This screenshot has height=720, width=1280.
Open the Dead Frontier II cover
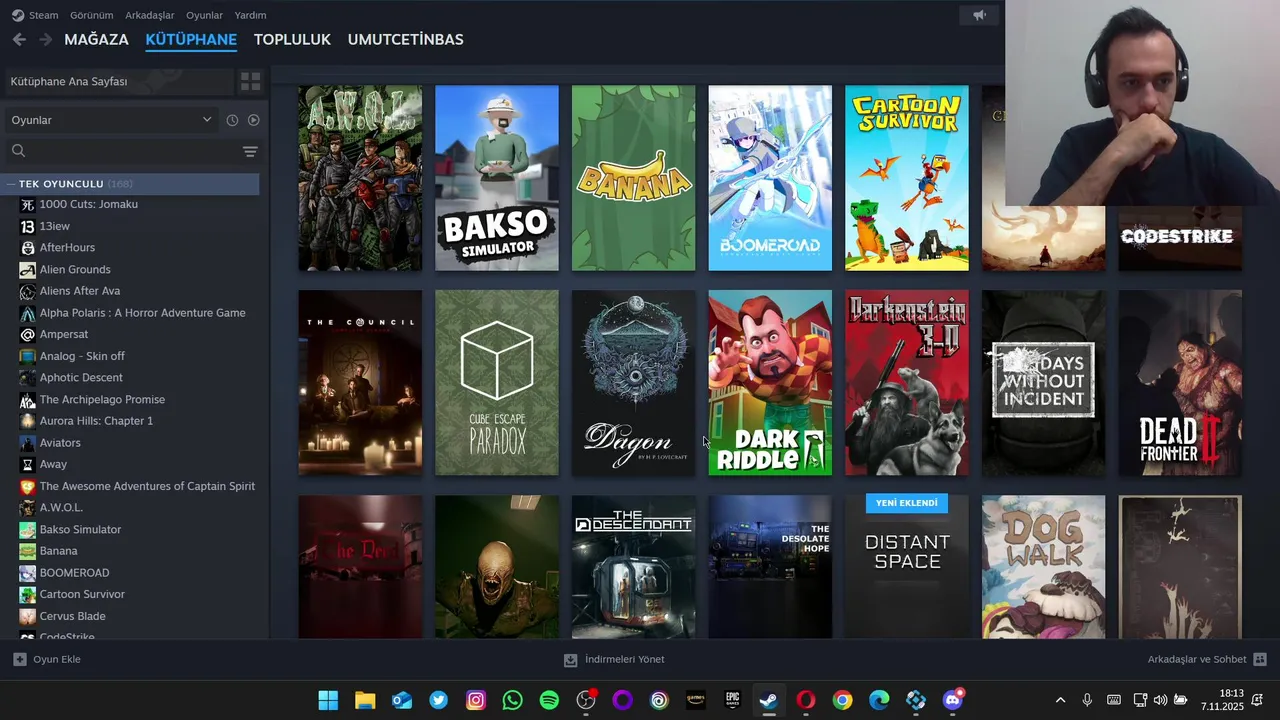(x=1180, y=383)
